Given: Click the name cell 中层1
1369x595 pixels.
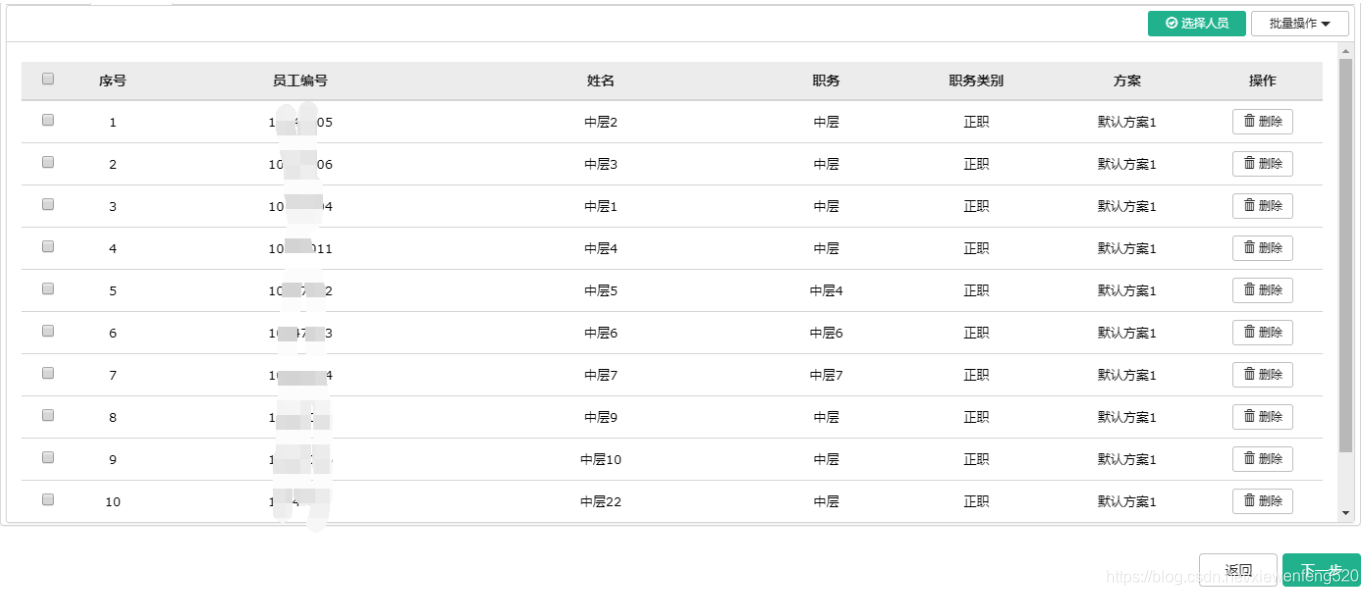Looking at the screenshot, I should 601,206.
